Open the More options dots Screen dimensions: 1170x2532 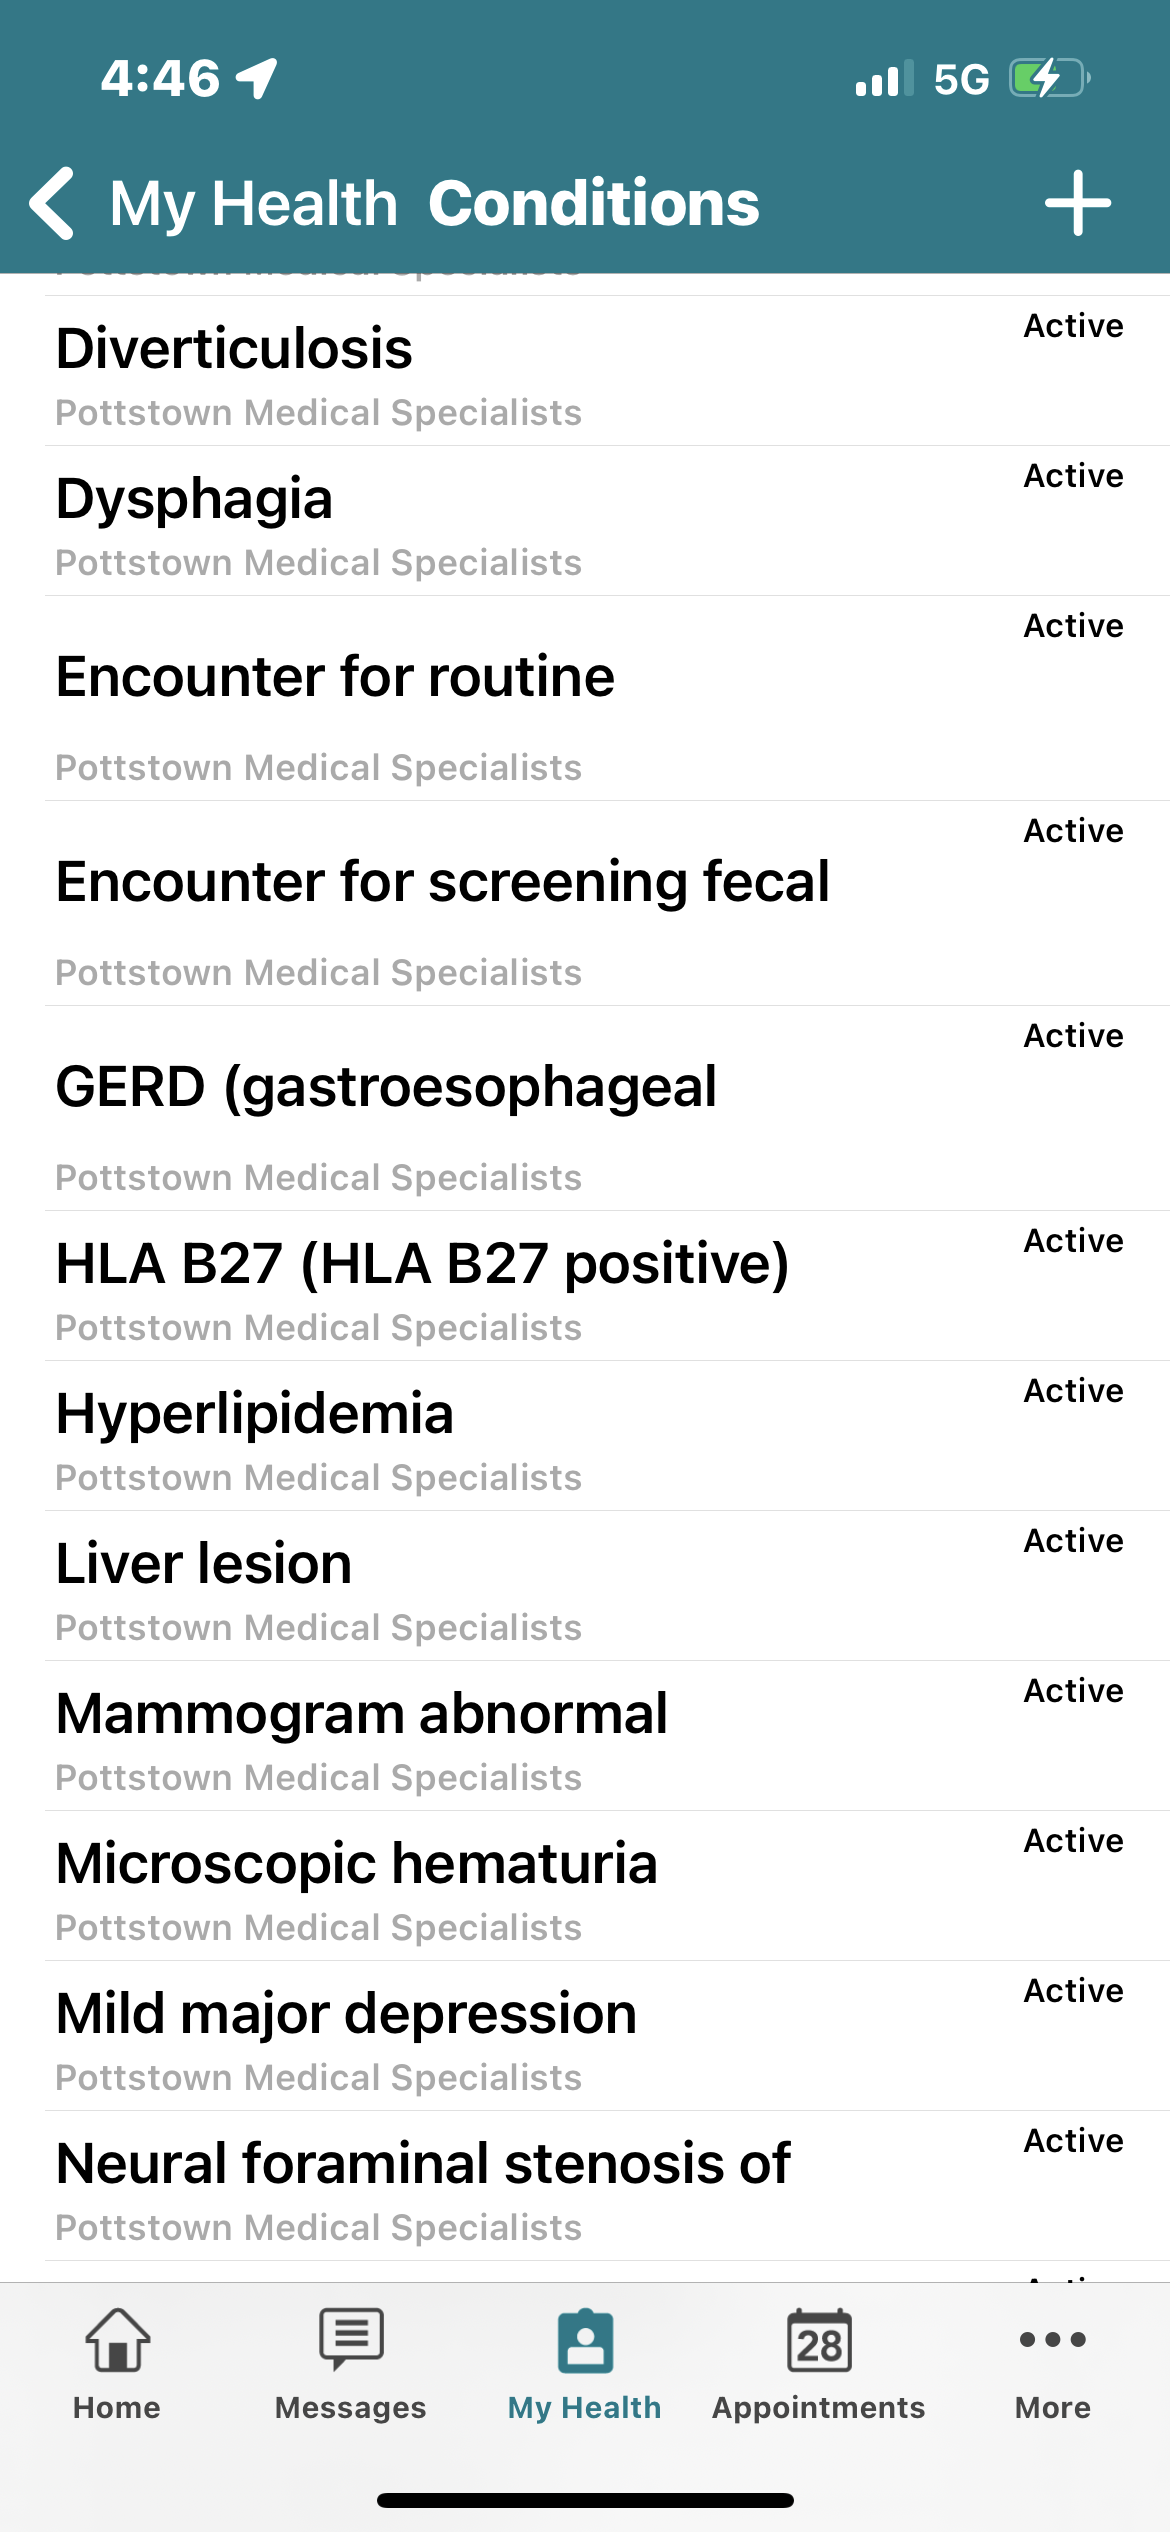[1052, 2340]
